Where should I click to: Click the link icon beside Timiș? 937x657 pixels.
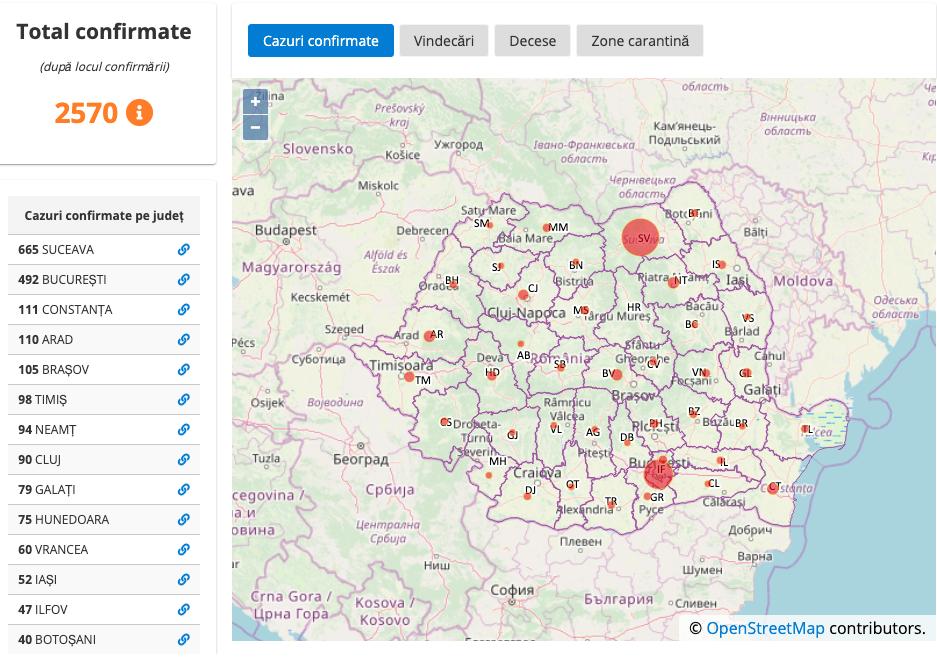[x=184, y=400]
